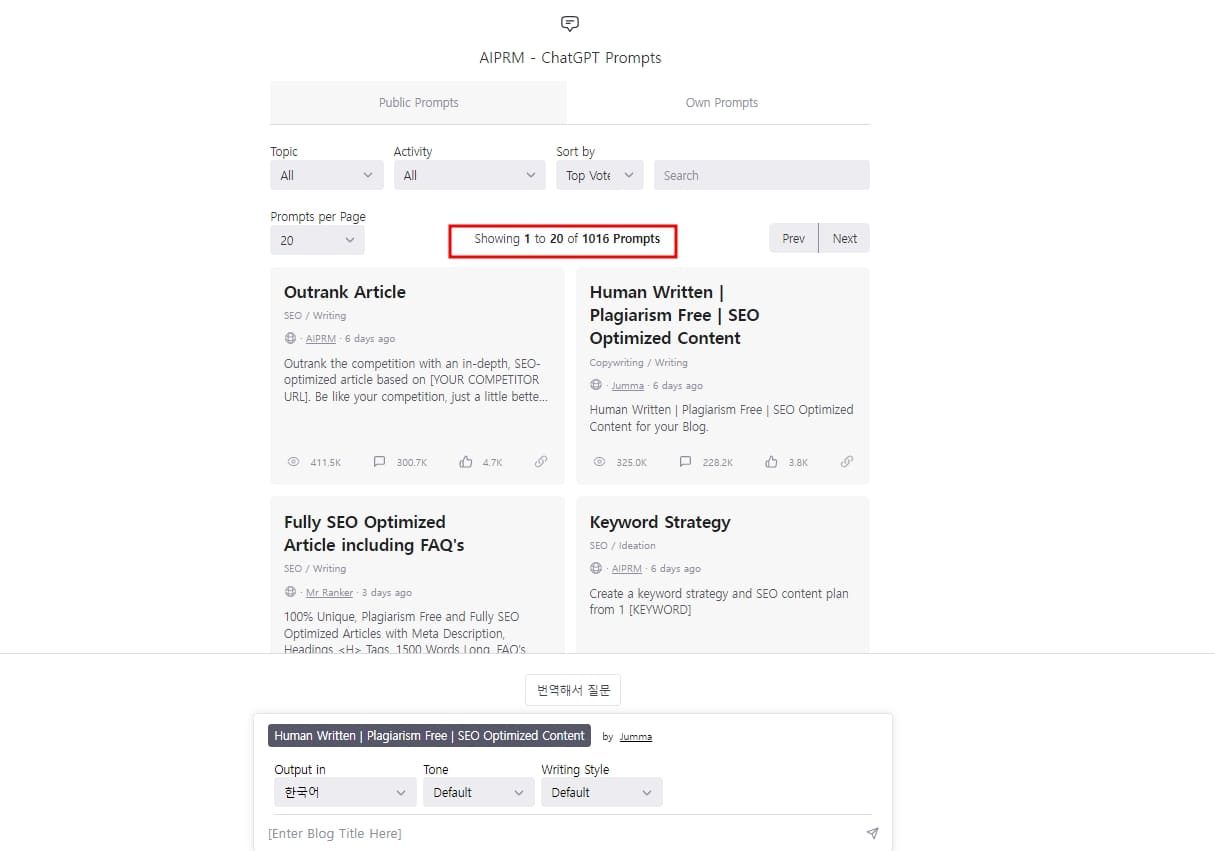Change the Output in language dropdown
Screen dimensions: 1215x851
point(344,792)
